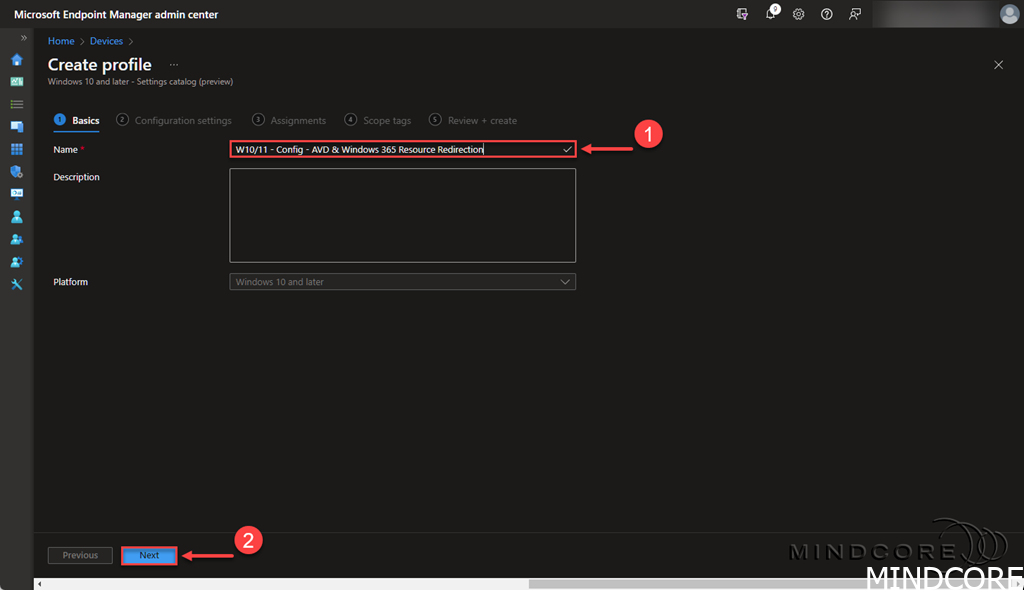Go to Devices breadcrumb link

(x=106, y=41)
